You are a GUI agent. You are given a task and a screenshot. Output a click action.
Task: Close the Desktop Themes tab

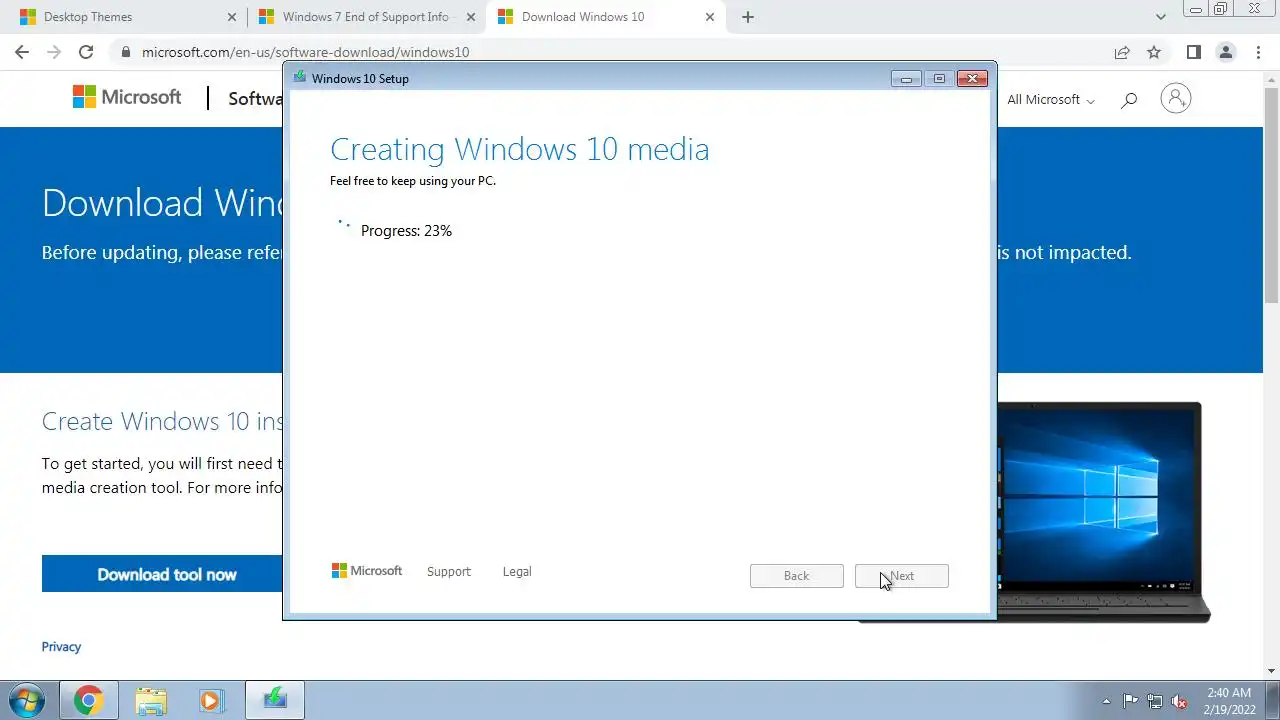coord(232,17)
